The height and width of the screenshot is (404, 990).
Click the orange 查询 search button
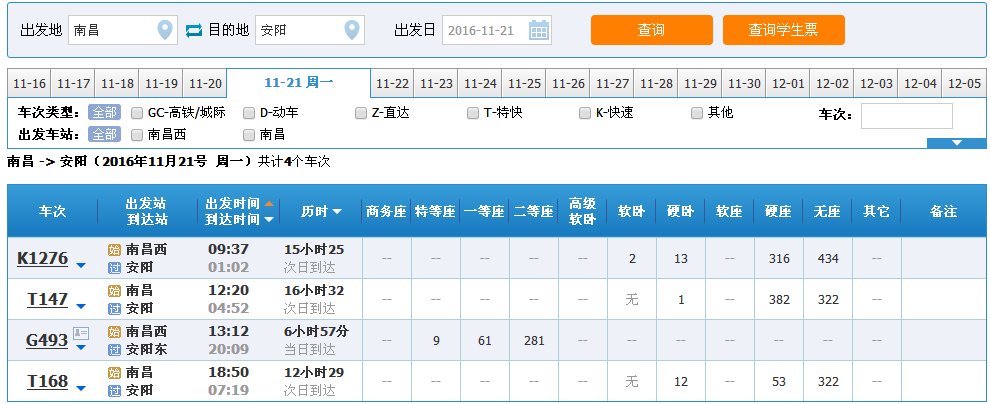point(652,30)
